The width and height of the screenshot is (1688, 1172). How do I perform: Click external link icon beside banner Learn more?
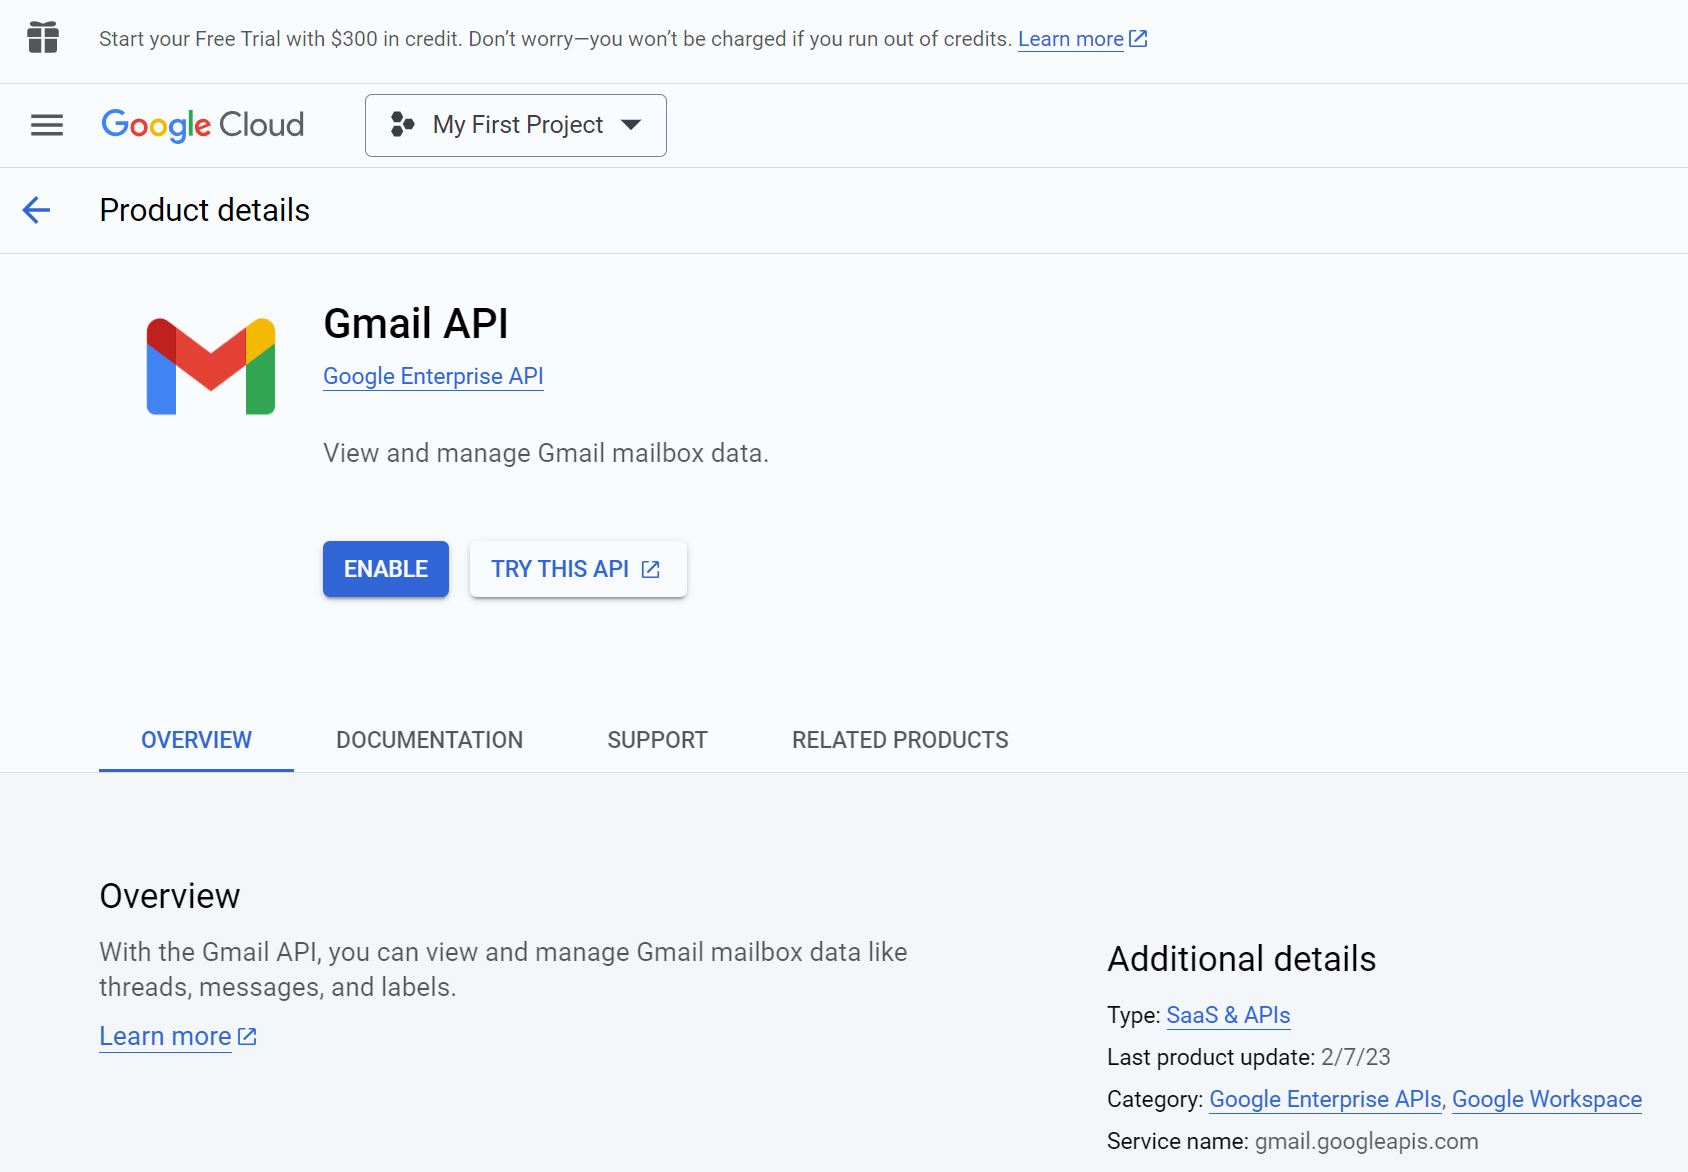[1138, 39]
